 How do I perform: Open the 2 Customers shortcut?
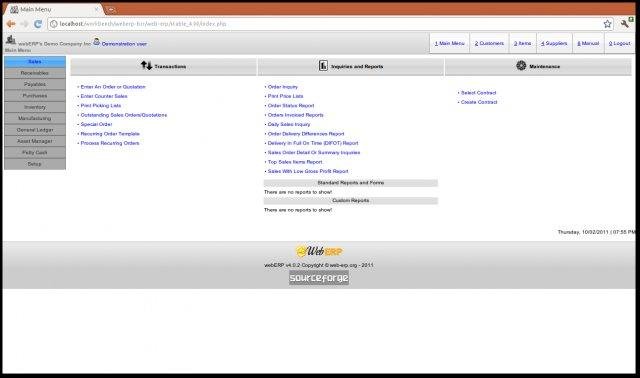[x=489, y=43]
